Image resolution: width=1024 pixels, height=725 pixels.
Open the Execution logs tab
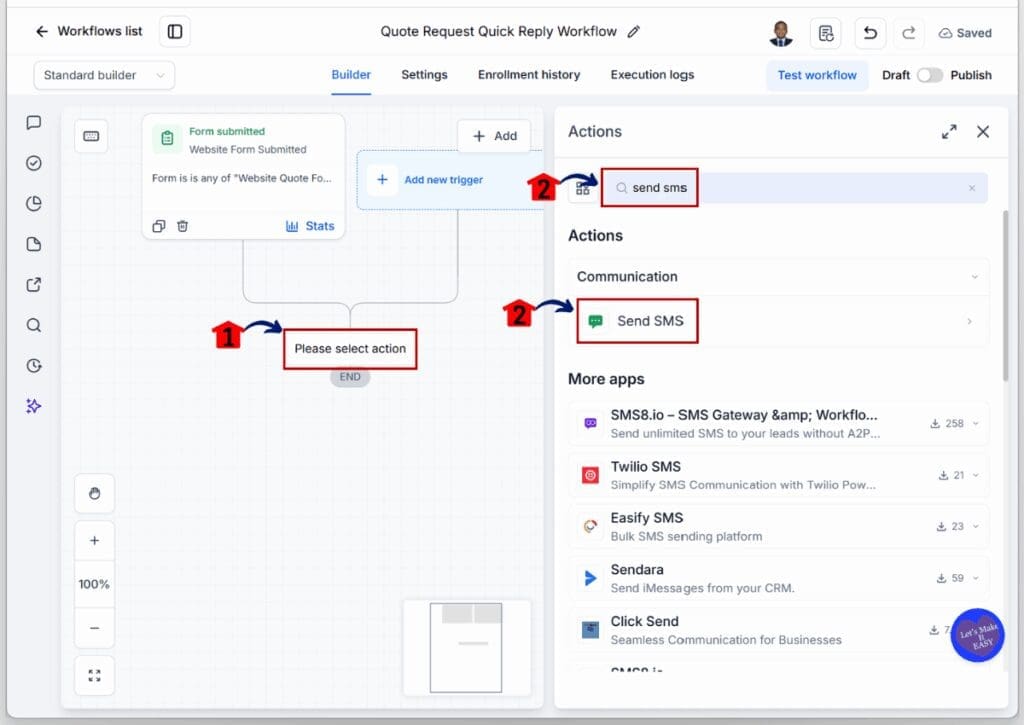(x=652, y=75)
